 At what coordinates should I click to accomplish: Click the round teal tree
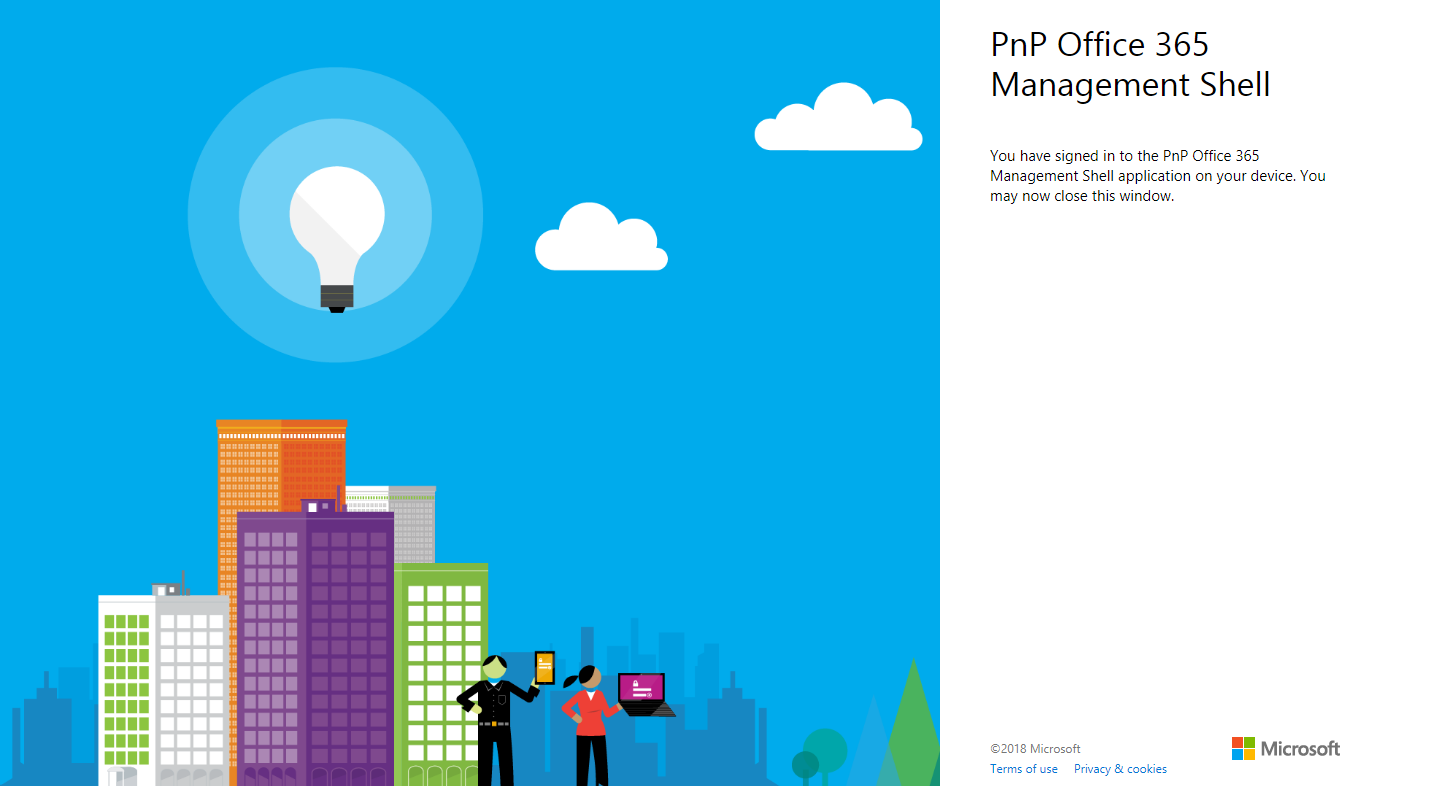pos(825,748)
